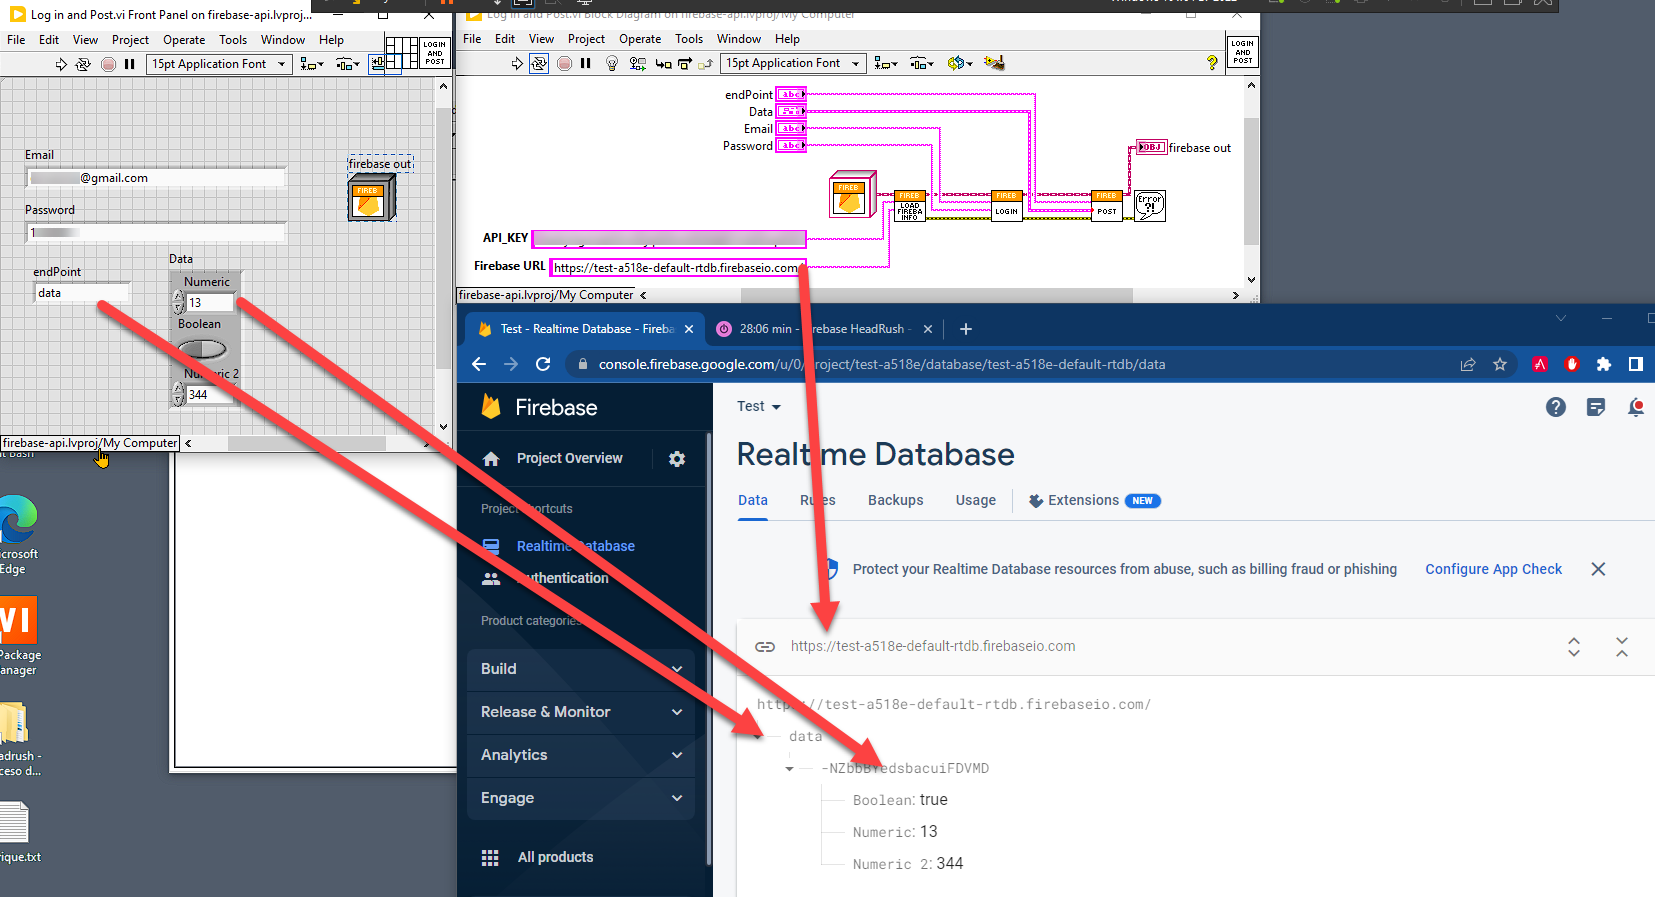Expand Release & Monitor category
Viewport: 1655px width, 897px height.
[x=581, y=712]
